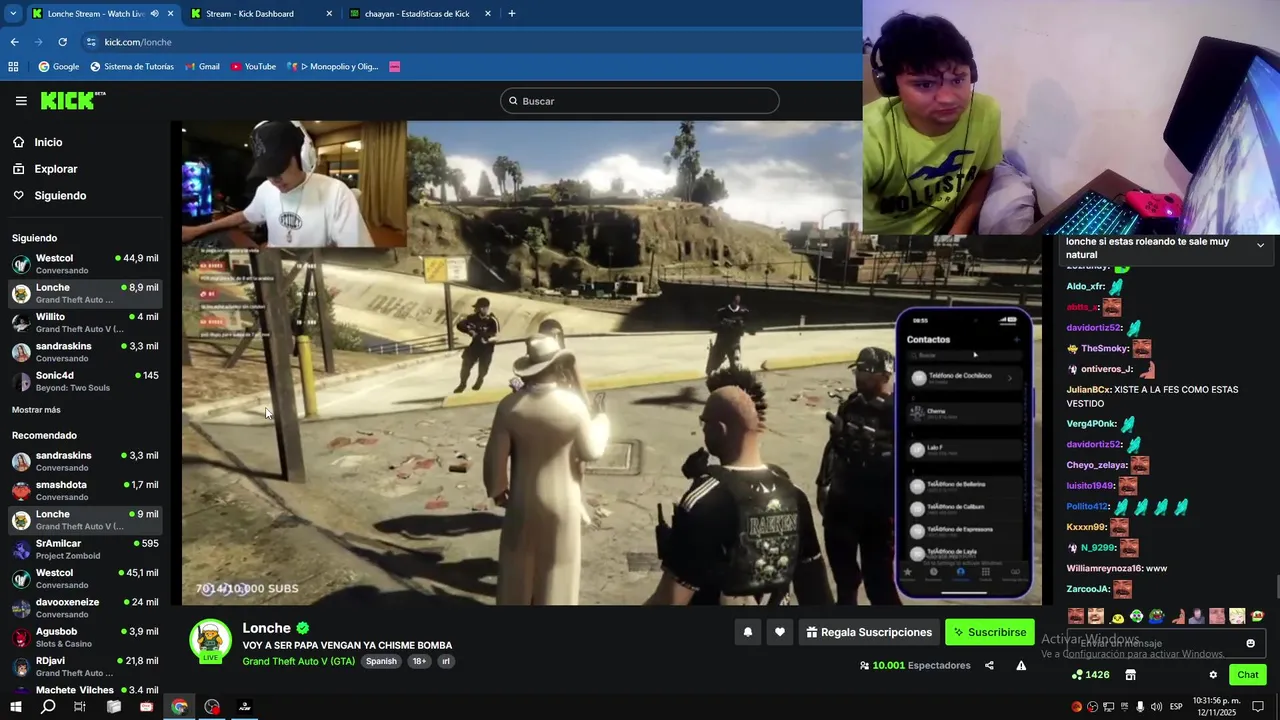Image resolution: width=1280 pixels, height=720 pixels.
Task: Click the Chrome taskbar icon
Action: (x=179, y=707)
